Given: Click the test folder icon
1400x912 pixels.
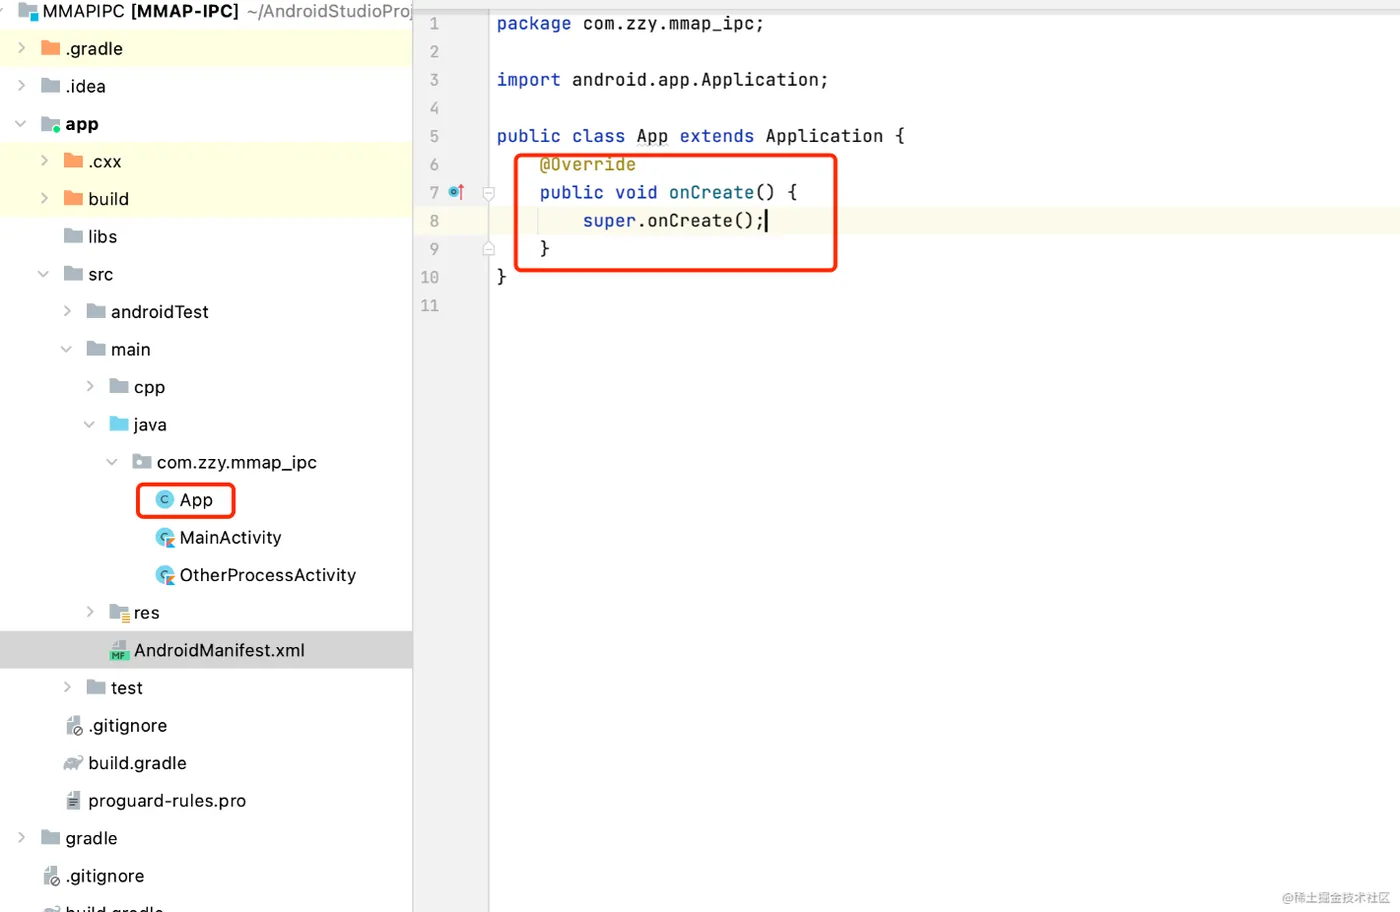Looking at the screenshot, I should pyautogui.click(x=96, y=687).
